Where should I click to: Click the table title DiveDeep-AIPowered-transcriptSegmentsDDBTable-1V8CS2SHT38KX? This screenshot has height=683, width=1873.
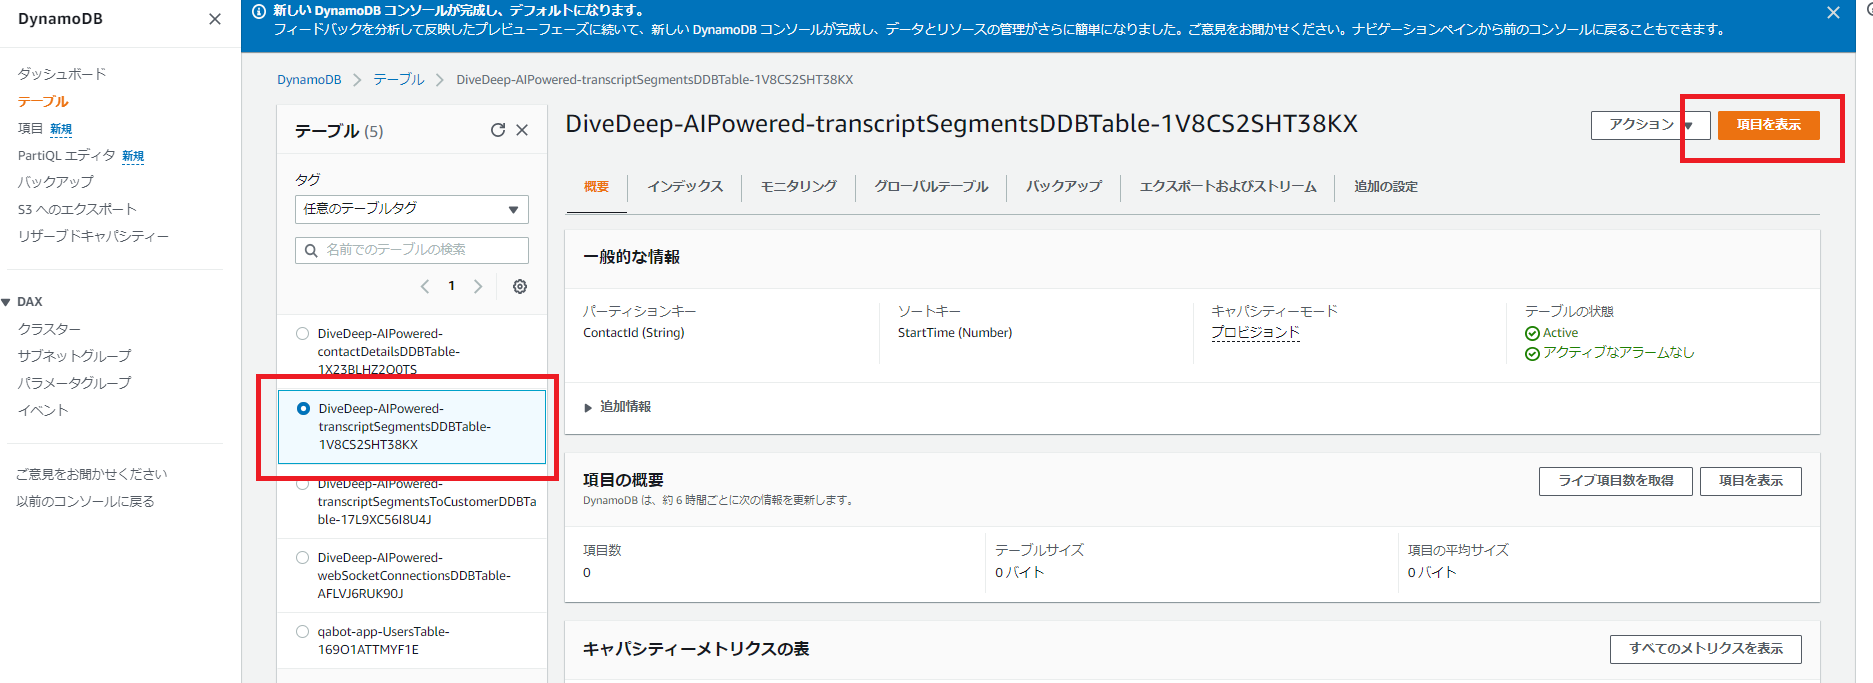click(x=962, y=124)
